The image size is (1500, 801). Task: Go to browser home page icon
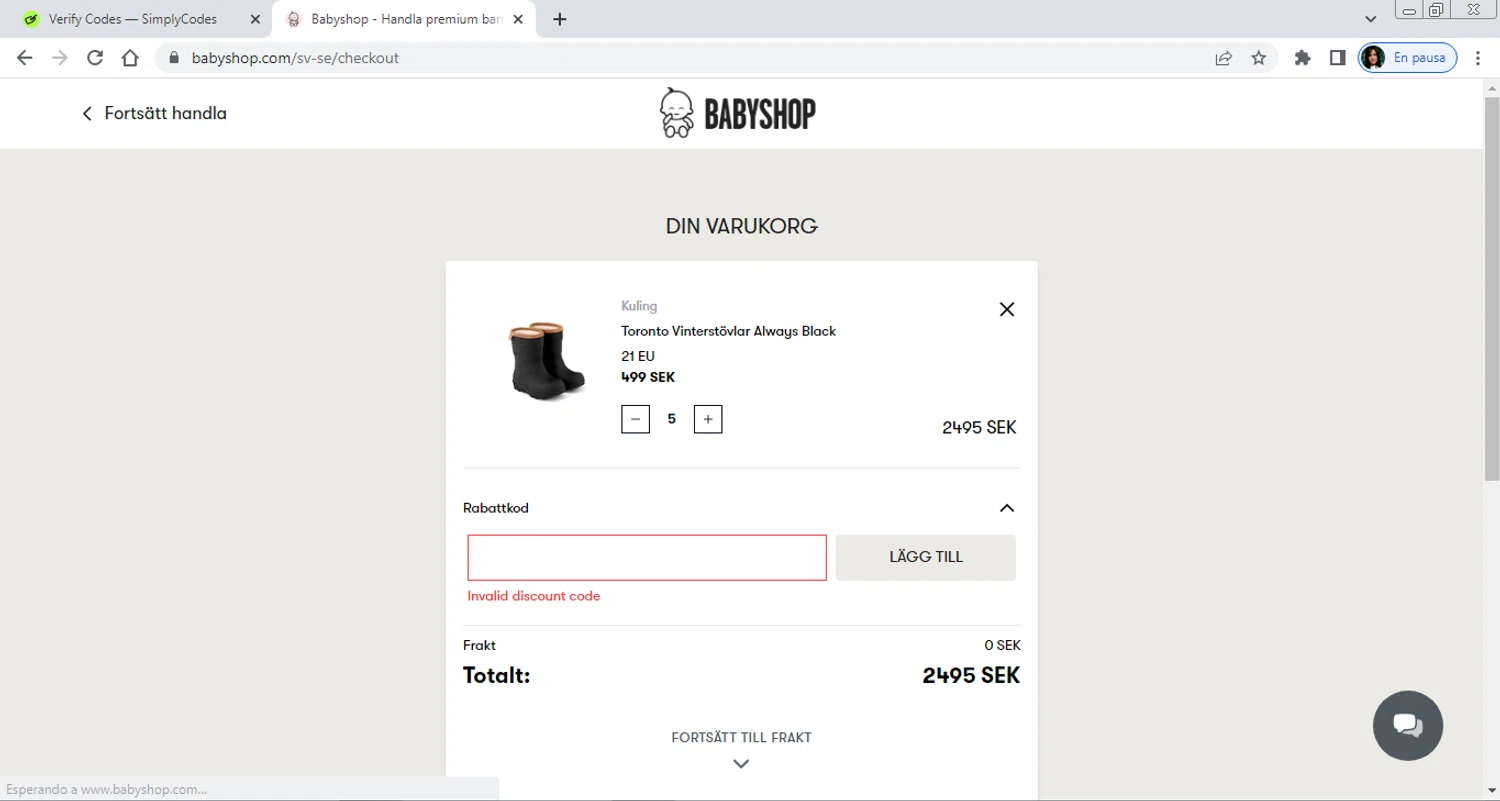click(x=130, y=58)
